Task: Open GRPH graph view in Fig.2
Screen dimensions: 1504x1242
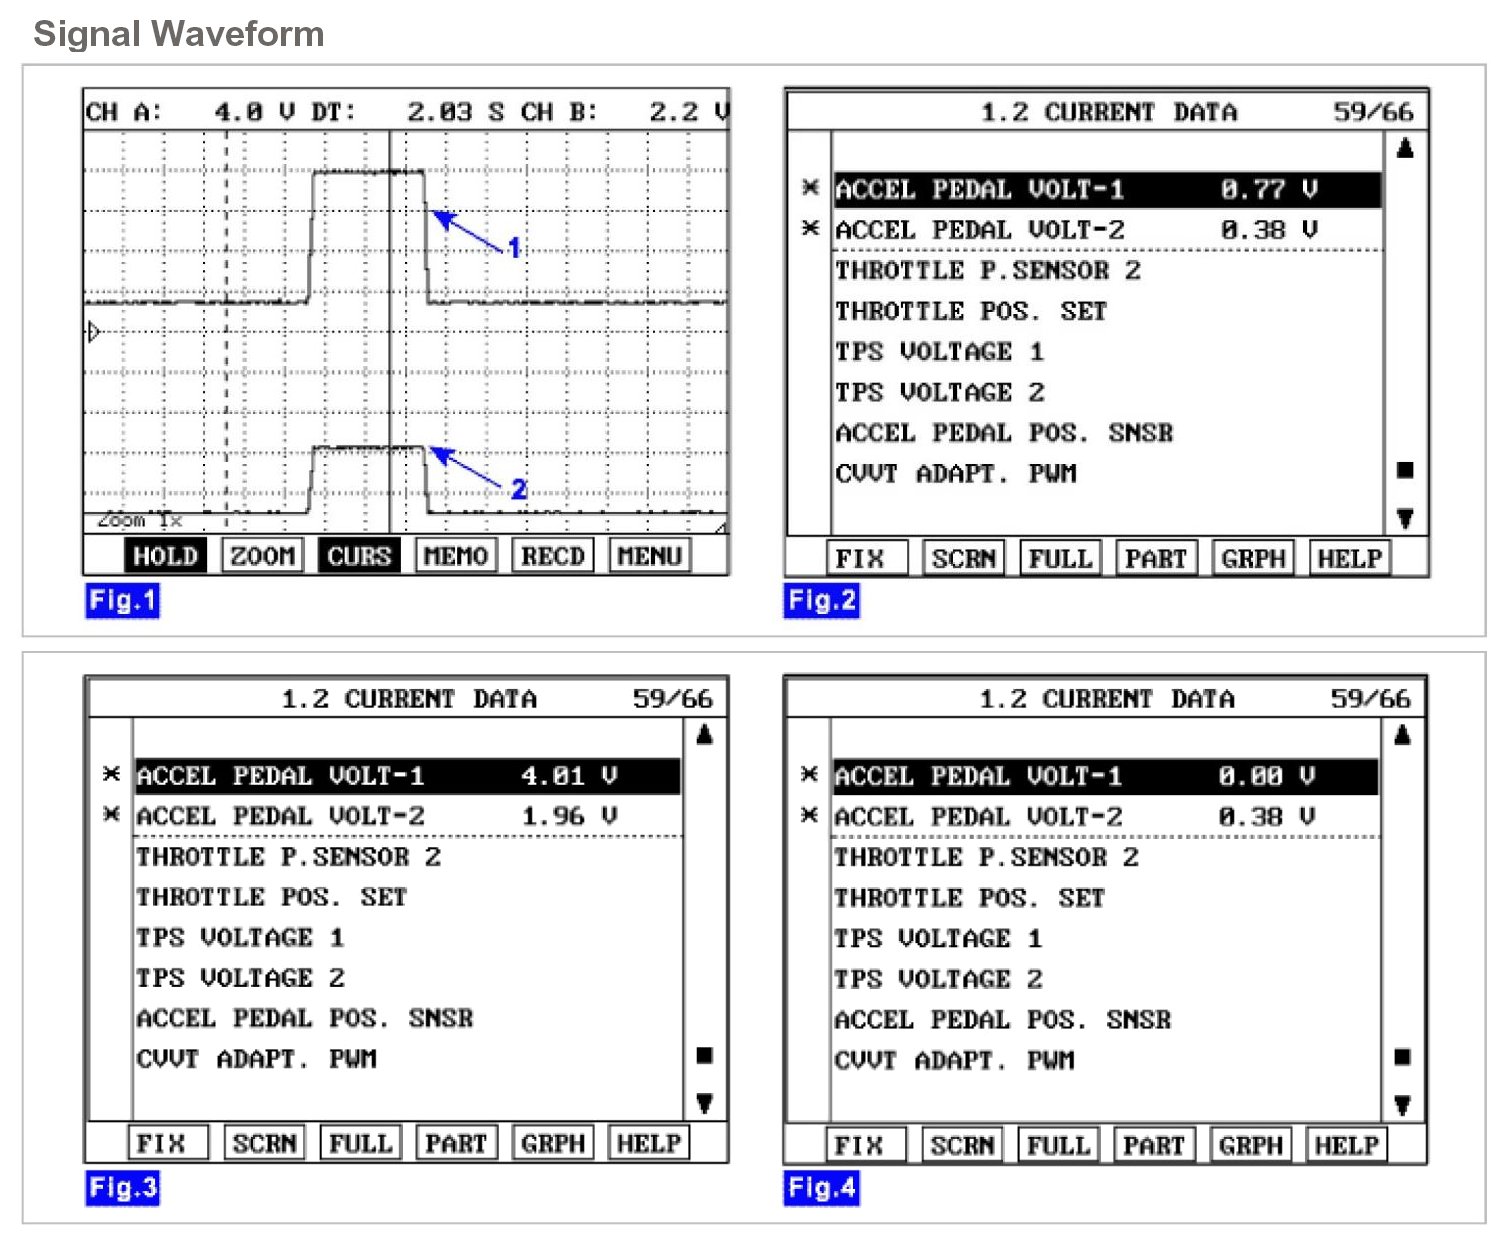Action: tap(1253, 558)
